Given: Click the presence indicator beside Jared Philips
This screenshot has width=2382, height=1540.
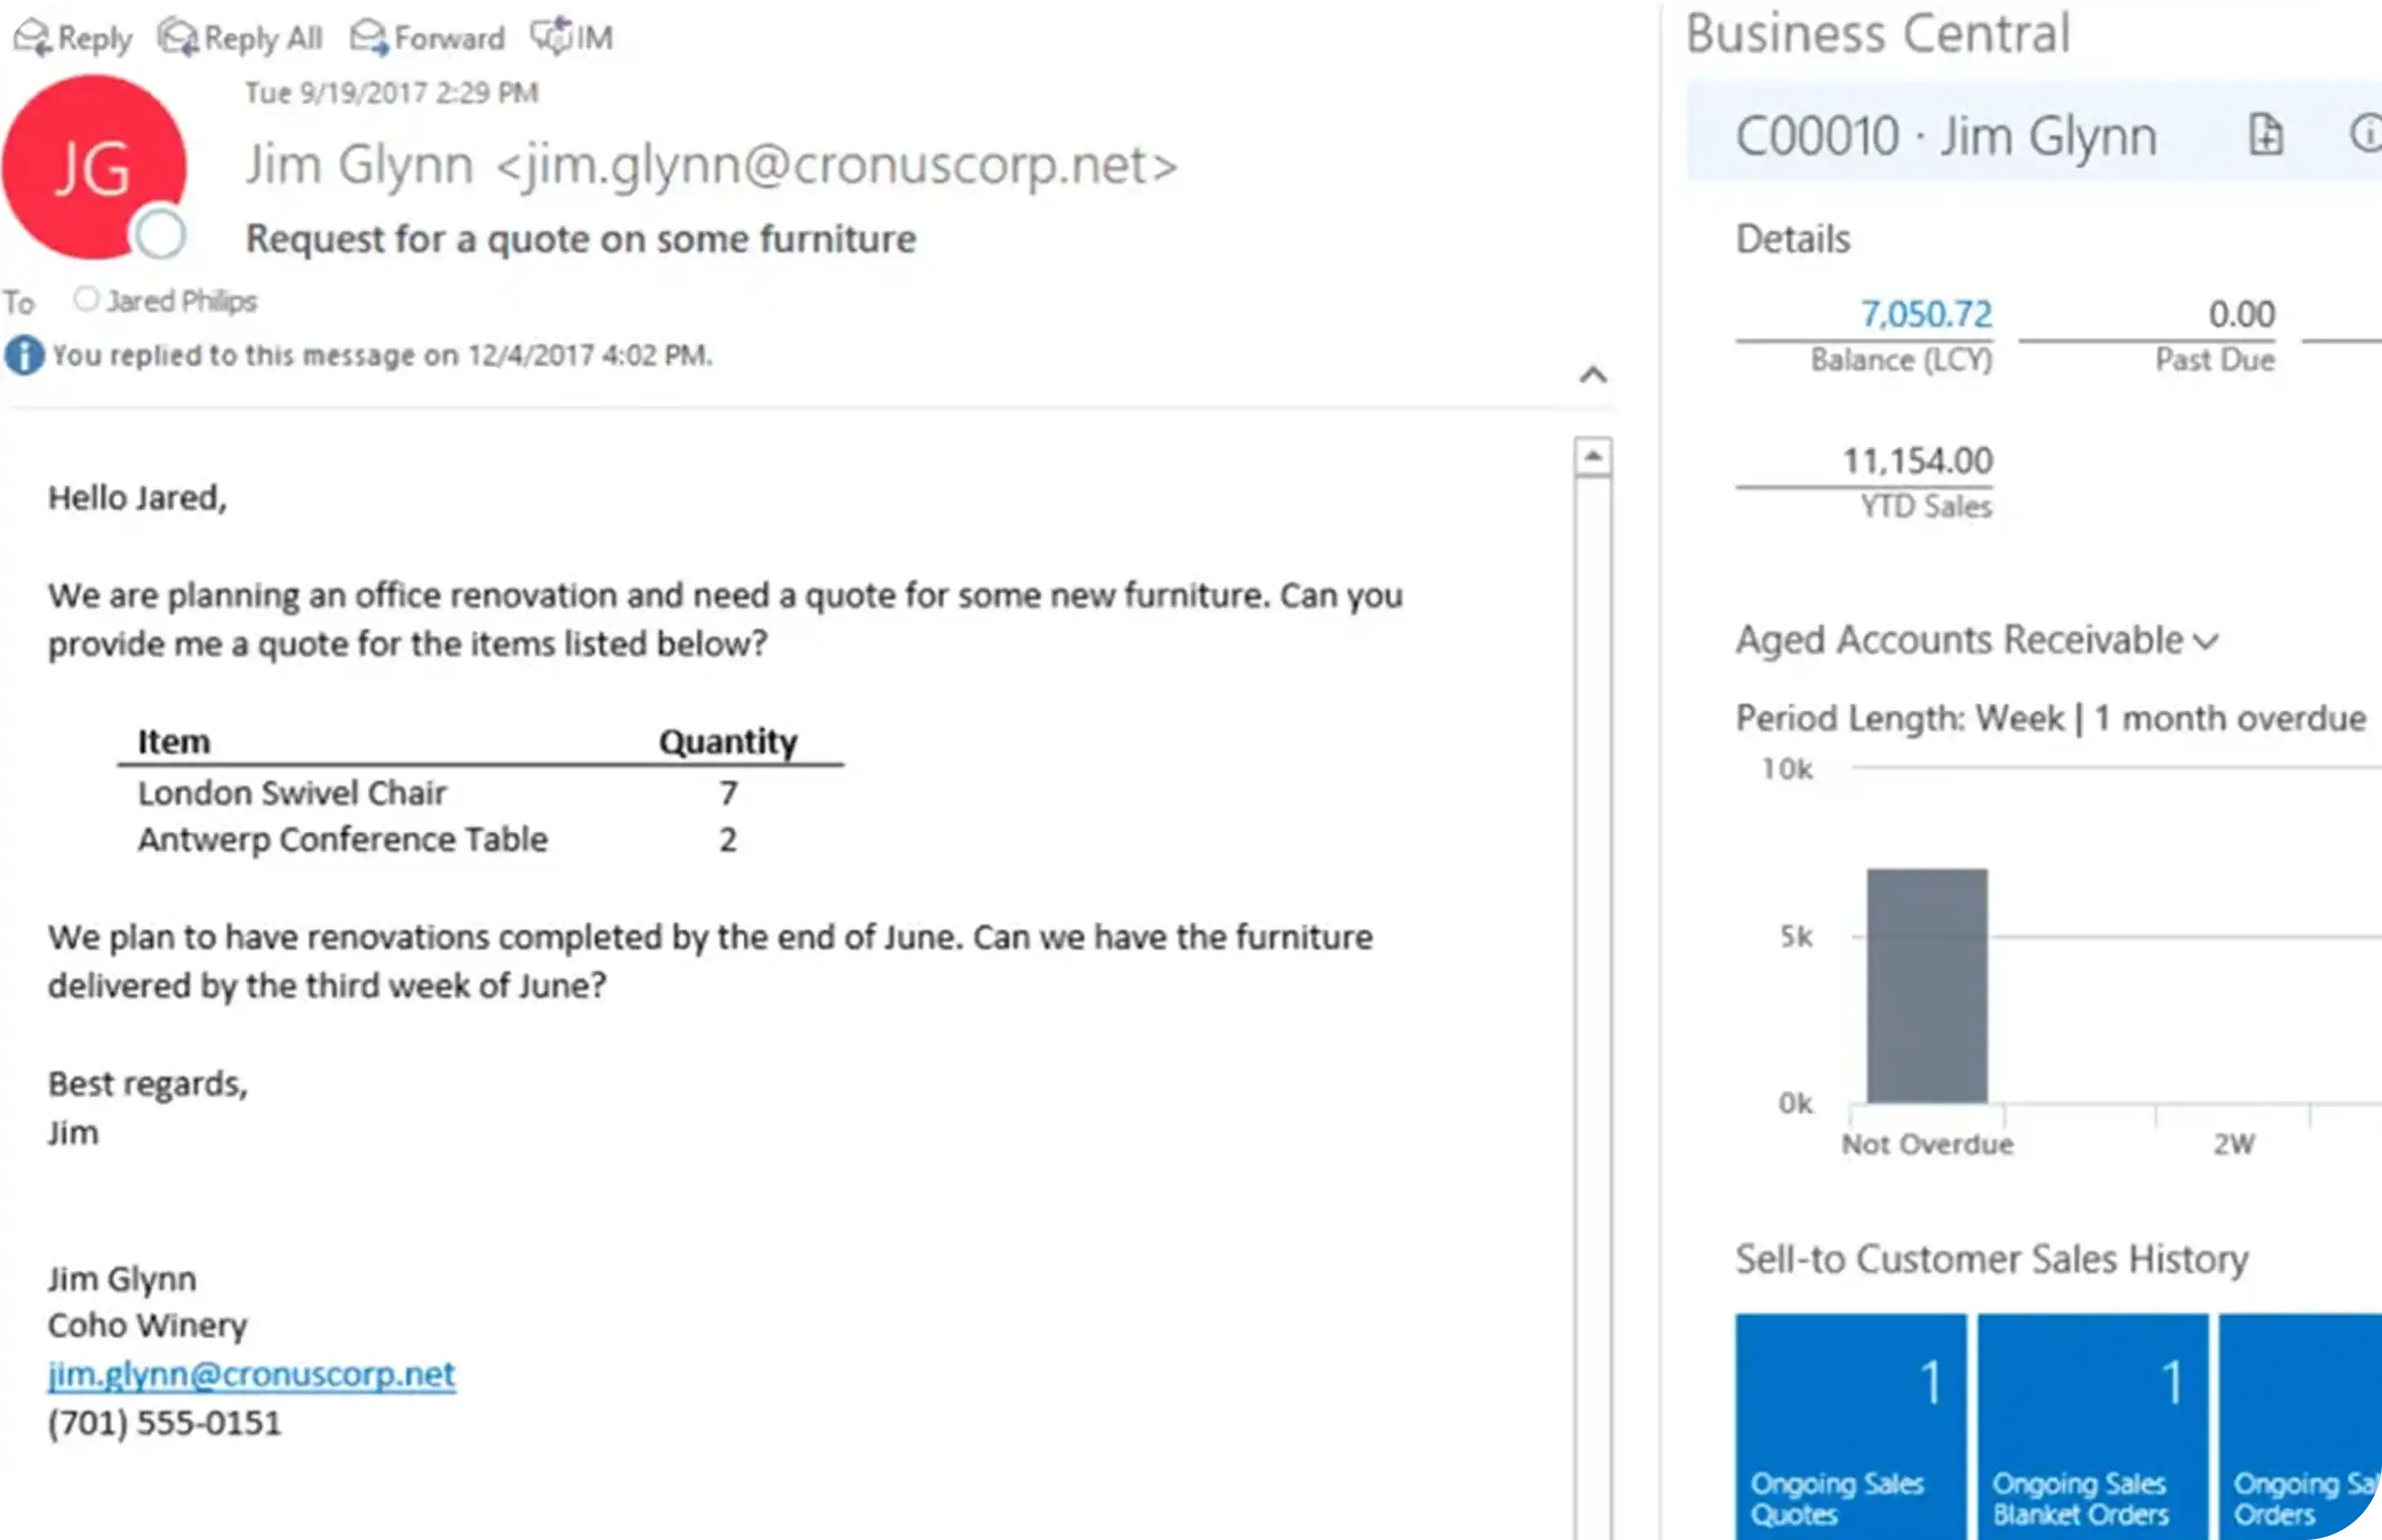Looking at the screenshot, I should pos(86,299).
